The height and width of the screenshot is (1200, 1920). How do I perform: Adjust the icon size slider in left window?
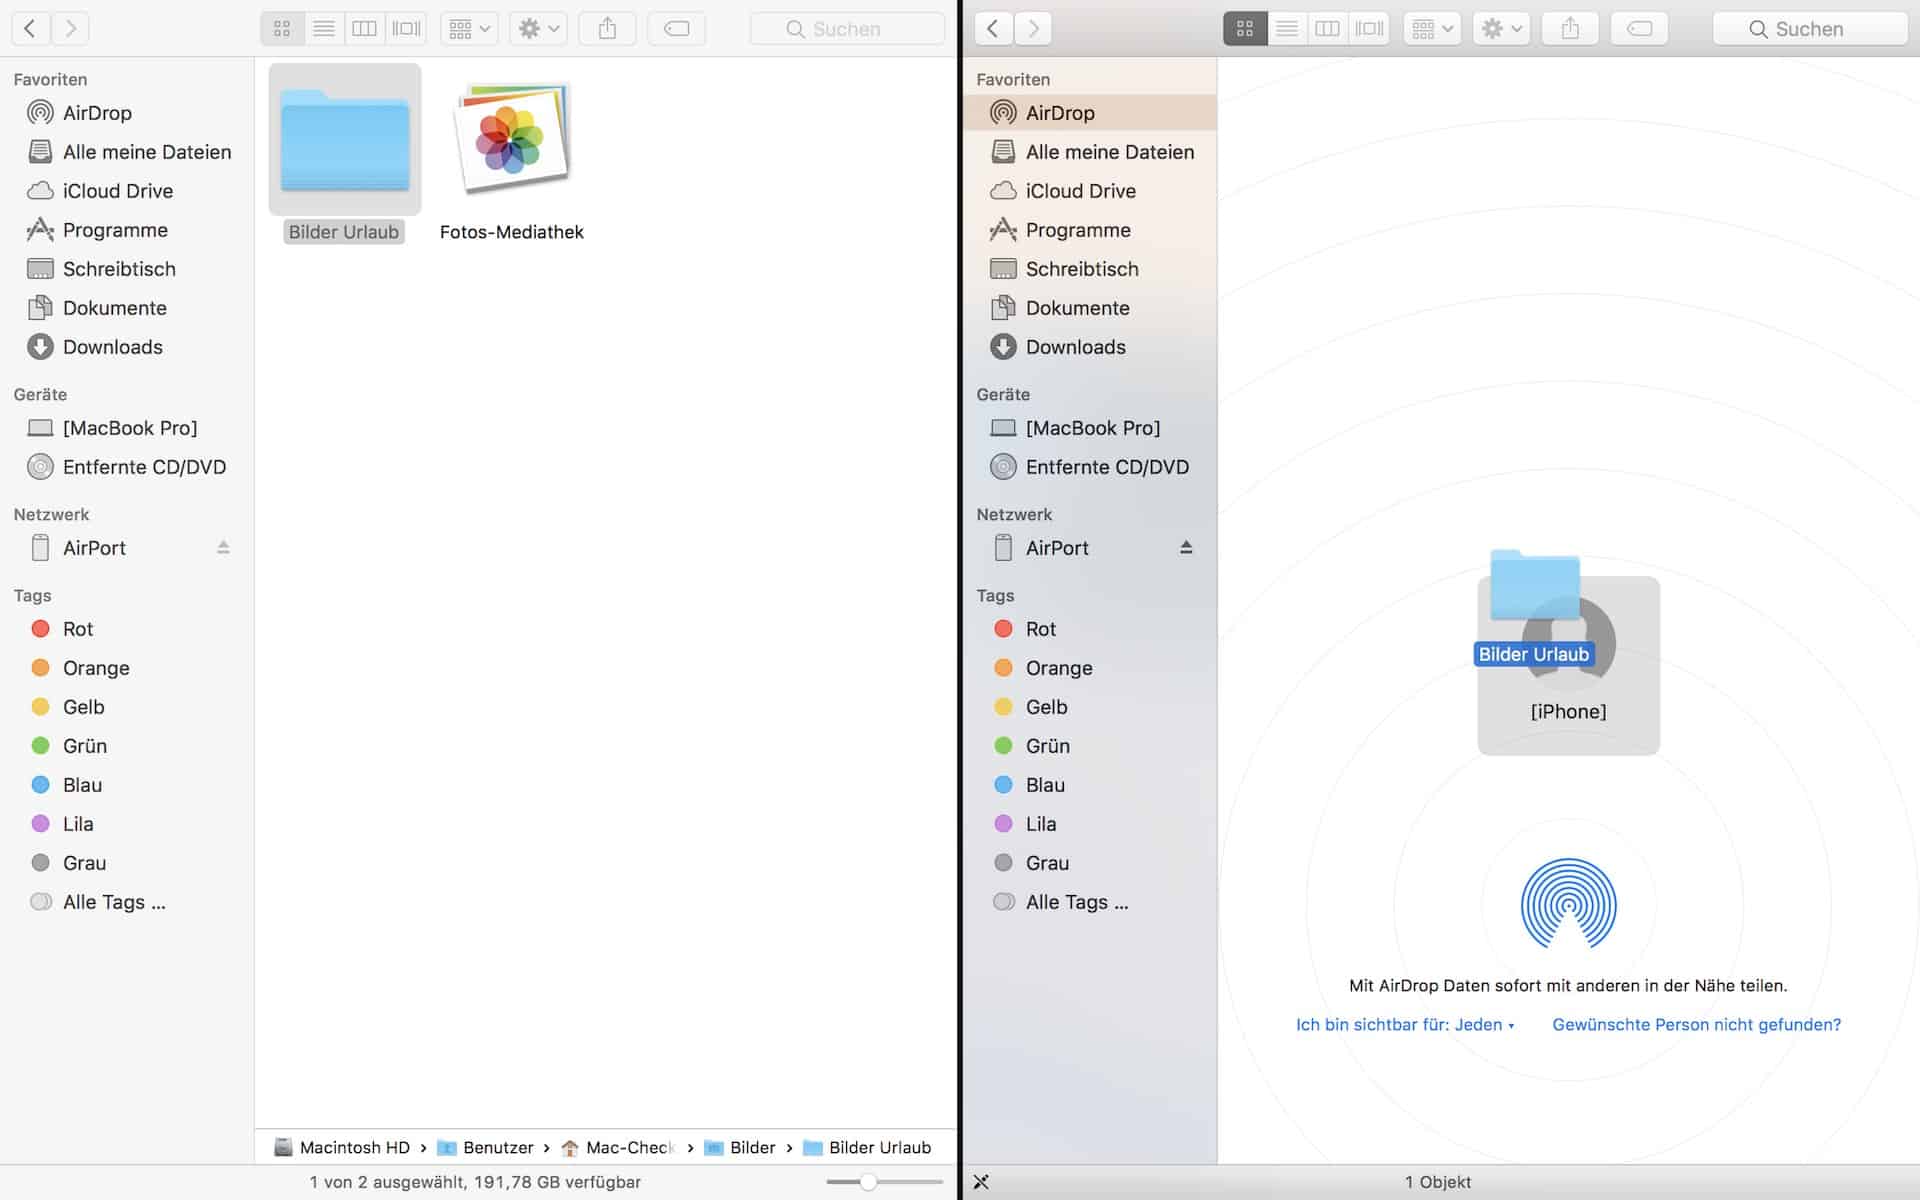[x=868, y=1182]
